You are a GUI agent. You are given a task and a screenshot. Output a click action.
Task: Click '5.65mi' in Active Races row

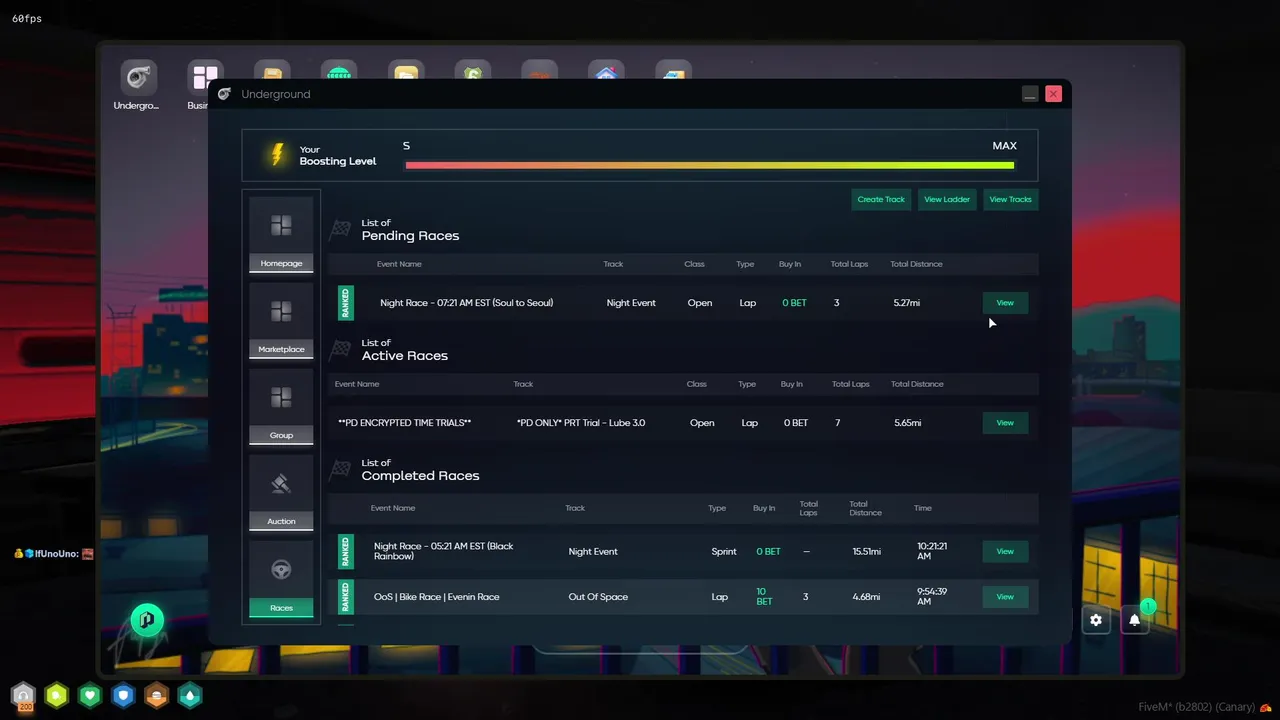(908, 423)
